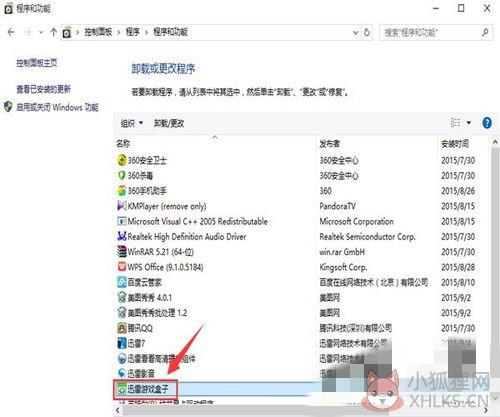Image resolution: width=500 pixels, height=417 pixels.
Task: Click install date 2015/8/10 cell
Action: 458,282
